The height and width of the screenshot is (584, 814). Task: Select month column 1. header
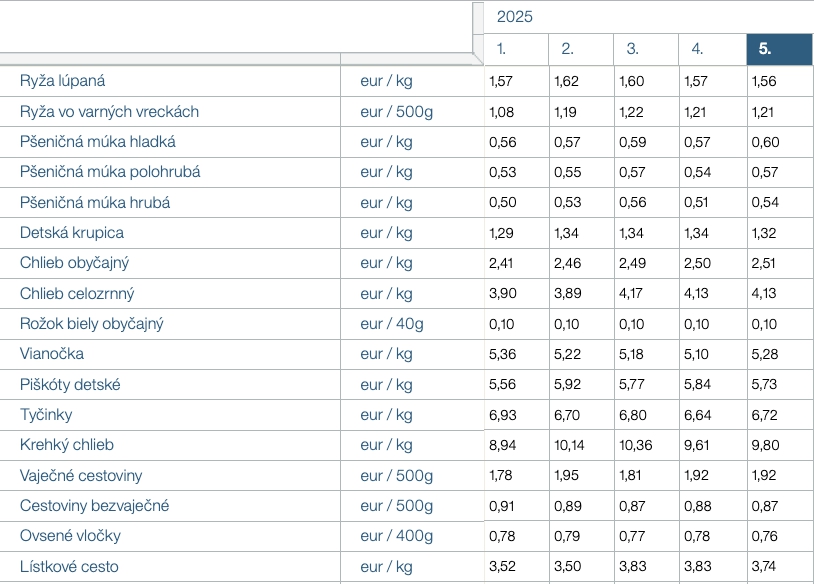click(x=516, y=48)
